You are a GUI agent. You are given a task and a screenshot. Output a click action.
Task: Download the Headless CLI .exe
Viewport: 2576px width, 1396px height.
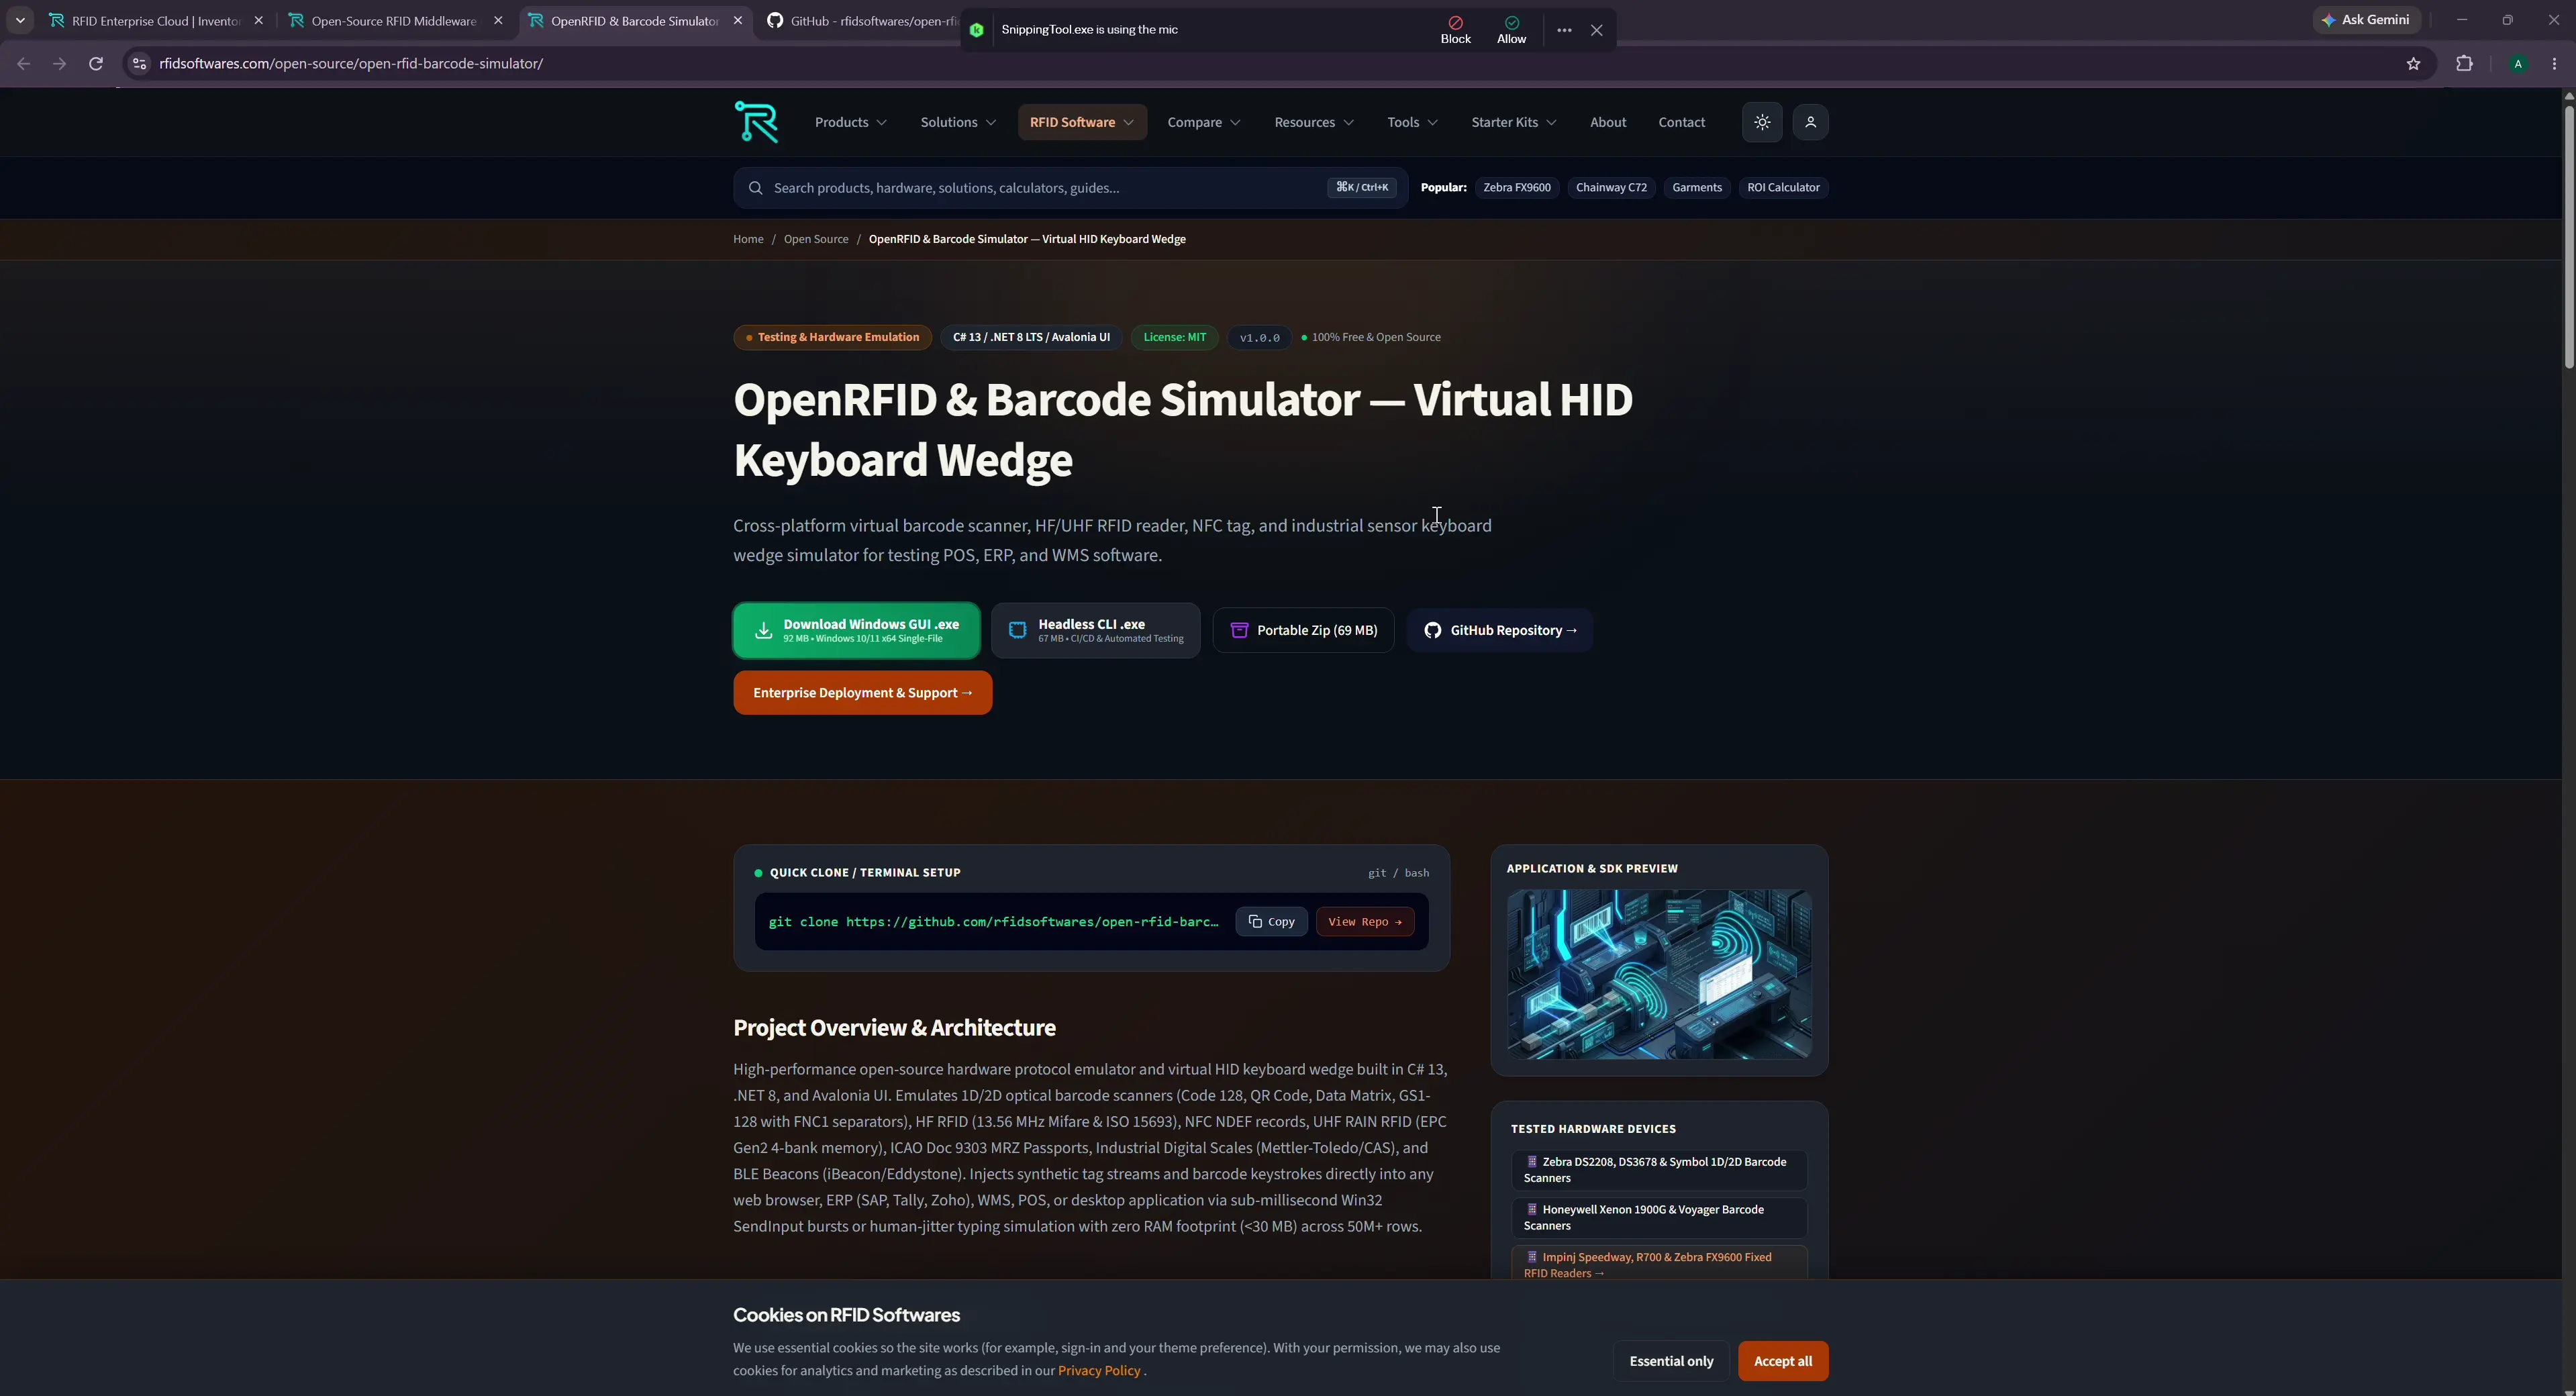coord(1095,630)
